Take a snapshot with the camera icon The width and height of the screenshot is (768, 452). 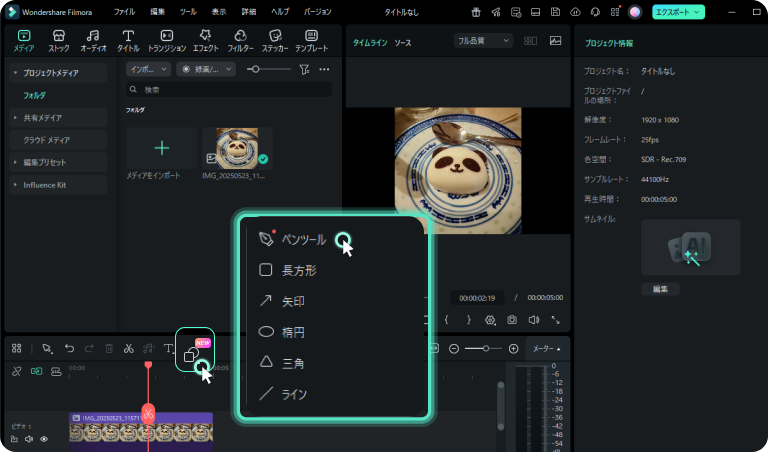pos(511,320)
